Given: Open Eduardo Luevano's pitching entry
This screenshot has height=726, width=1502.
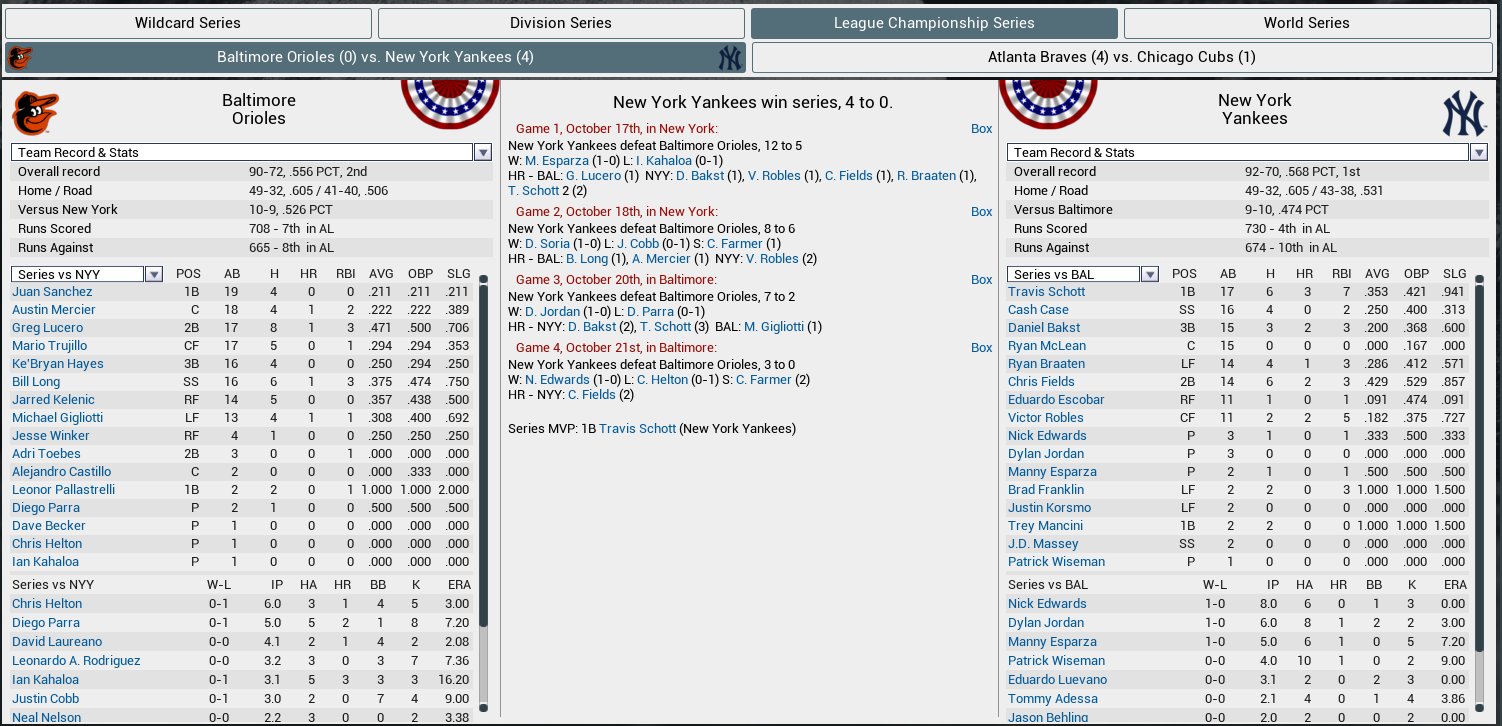Looking at the screenshot, I should click(x=1056, y=680).
